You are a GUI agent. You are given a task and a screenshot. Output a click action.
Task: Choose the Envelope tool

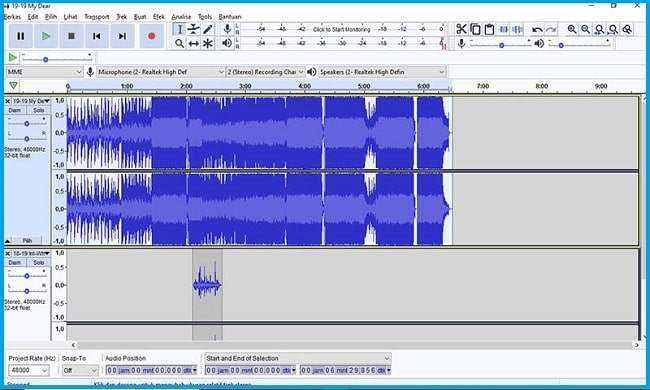pyautogui.click(x=194, y=29)
